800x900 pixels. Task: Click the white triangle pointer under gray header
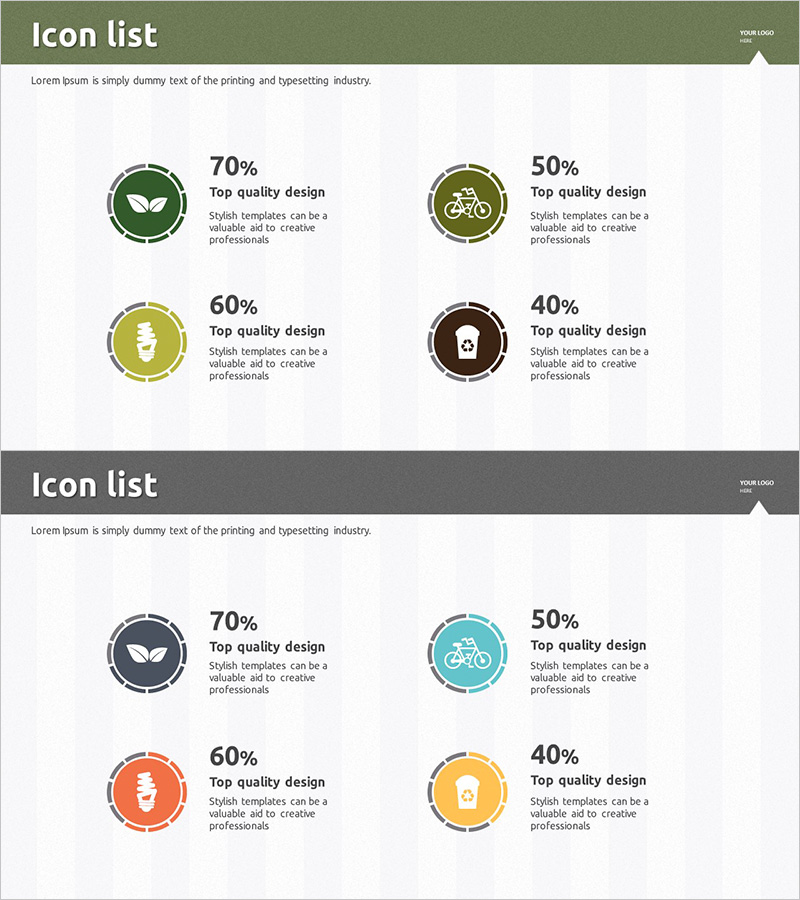point(759,508)
